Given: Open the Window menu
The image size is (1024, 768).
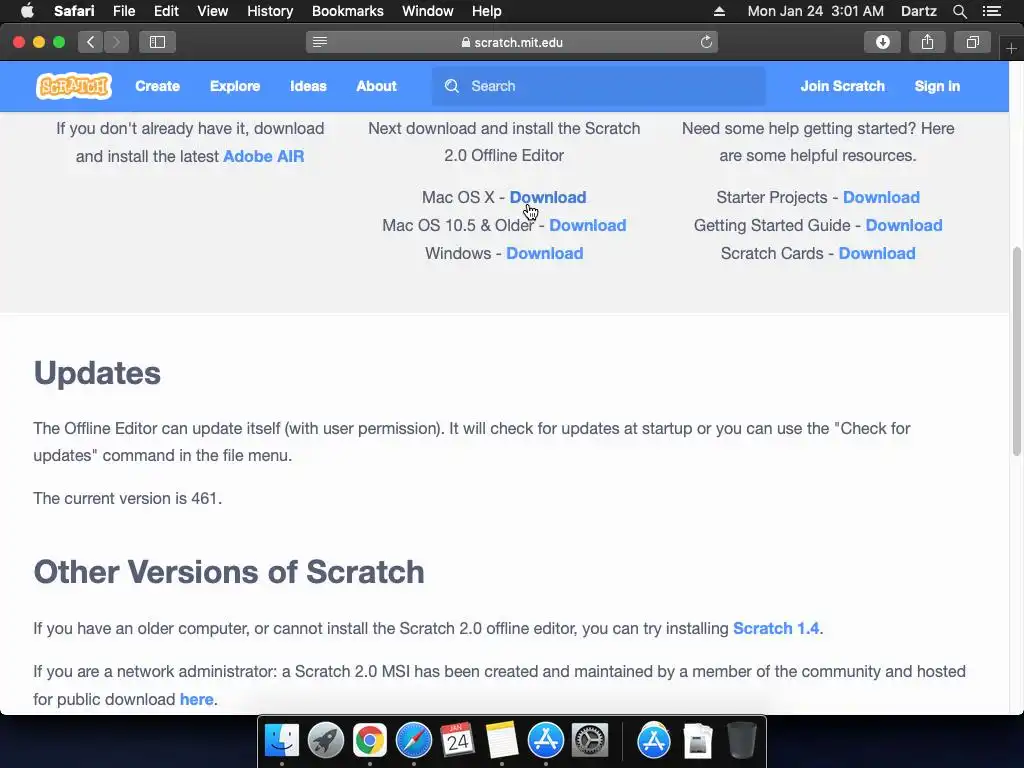Looking at the screenshot, I should pos(428,11).
